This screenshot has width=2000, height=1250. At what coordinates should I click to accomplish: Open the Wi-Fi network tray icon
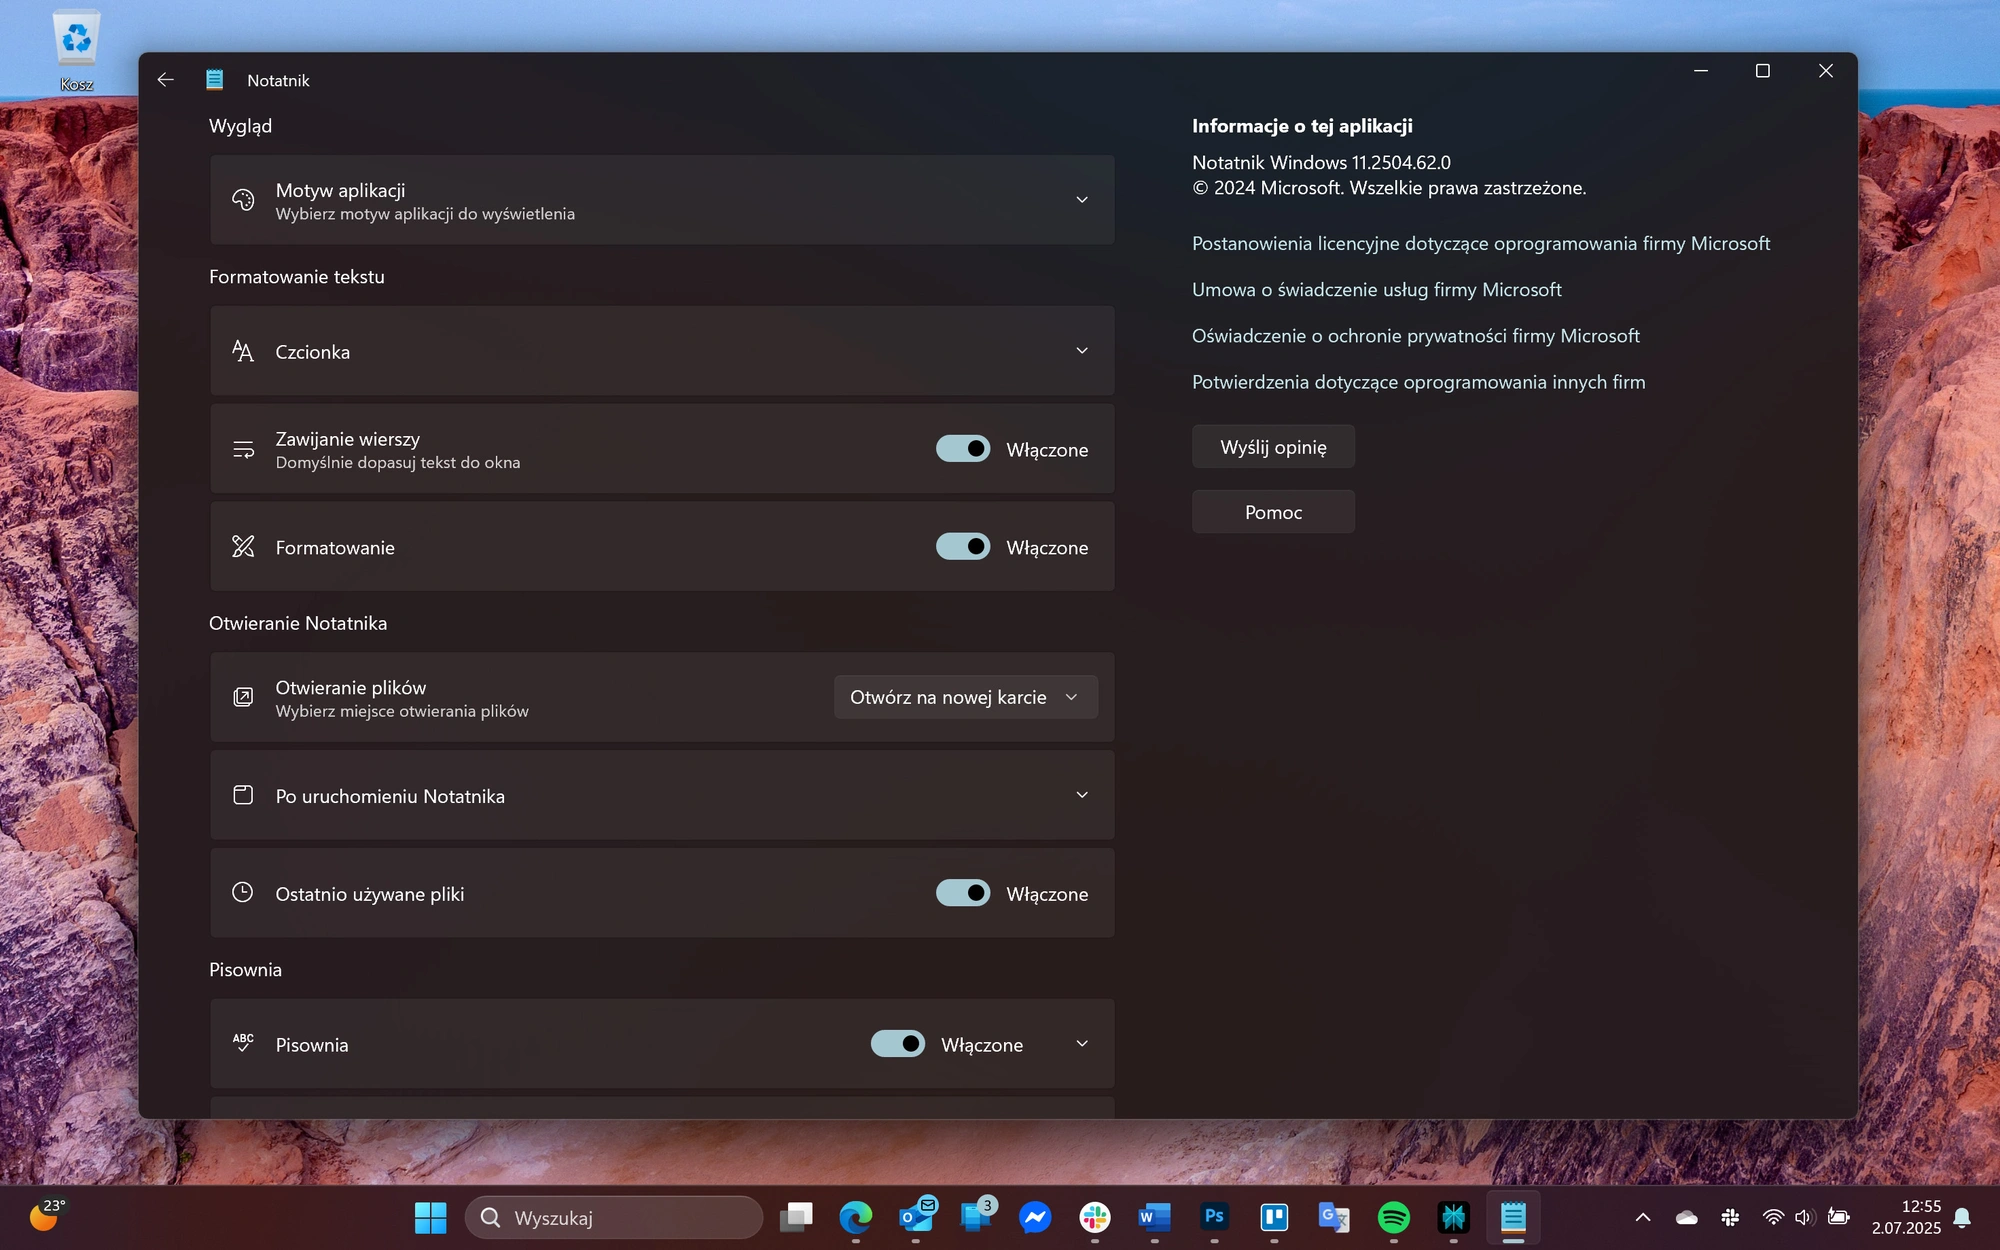(1773, 1217)
